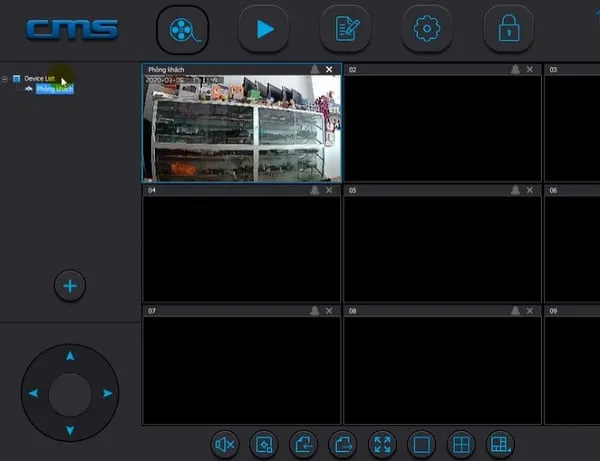600x461 pixels.
Task: Toggle alarm bell on Phòng khách window
Action: coord(314,69)
